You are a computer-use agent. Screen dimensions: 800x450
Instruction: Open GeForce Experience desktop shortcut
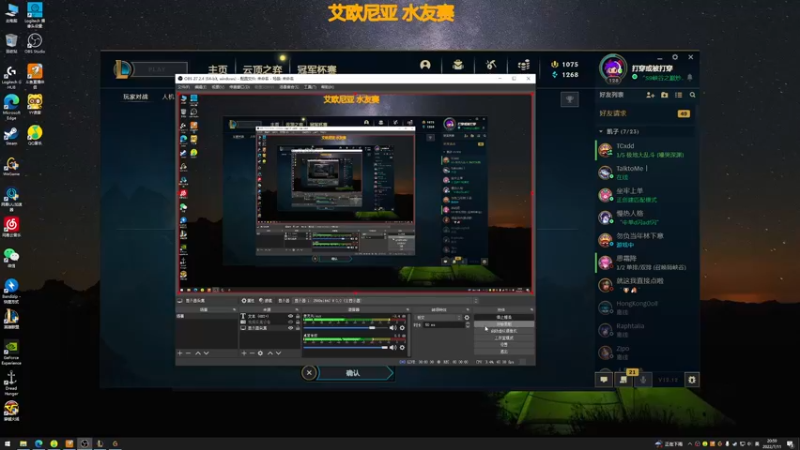tap(11, 353)
